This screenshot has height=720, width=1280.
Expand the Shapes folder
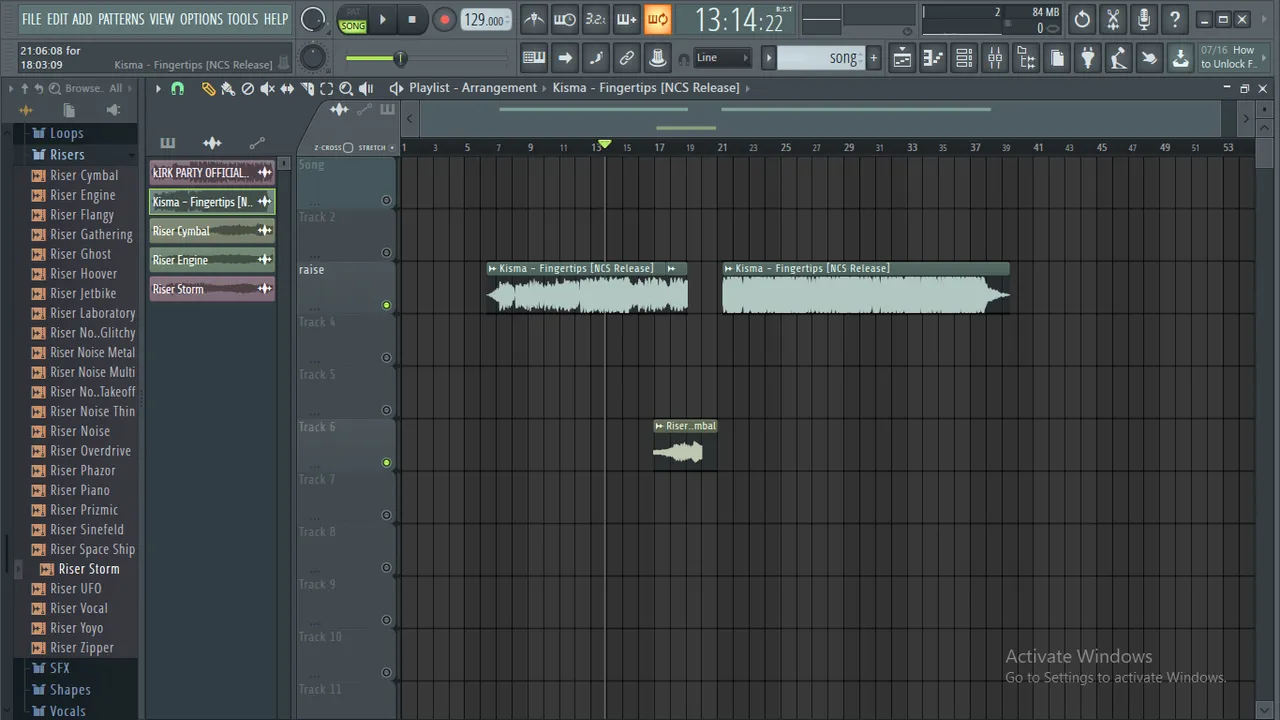point(70,690)
